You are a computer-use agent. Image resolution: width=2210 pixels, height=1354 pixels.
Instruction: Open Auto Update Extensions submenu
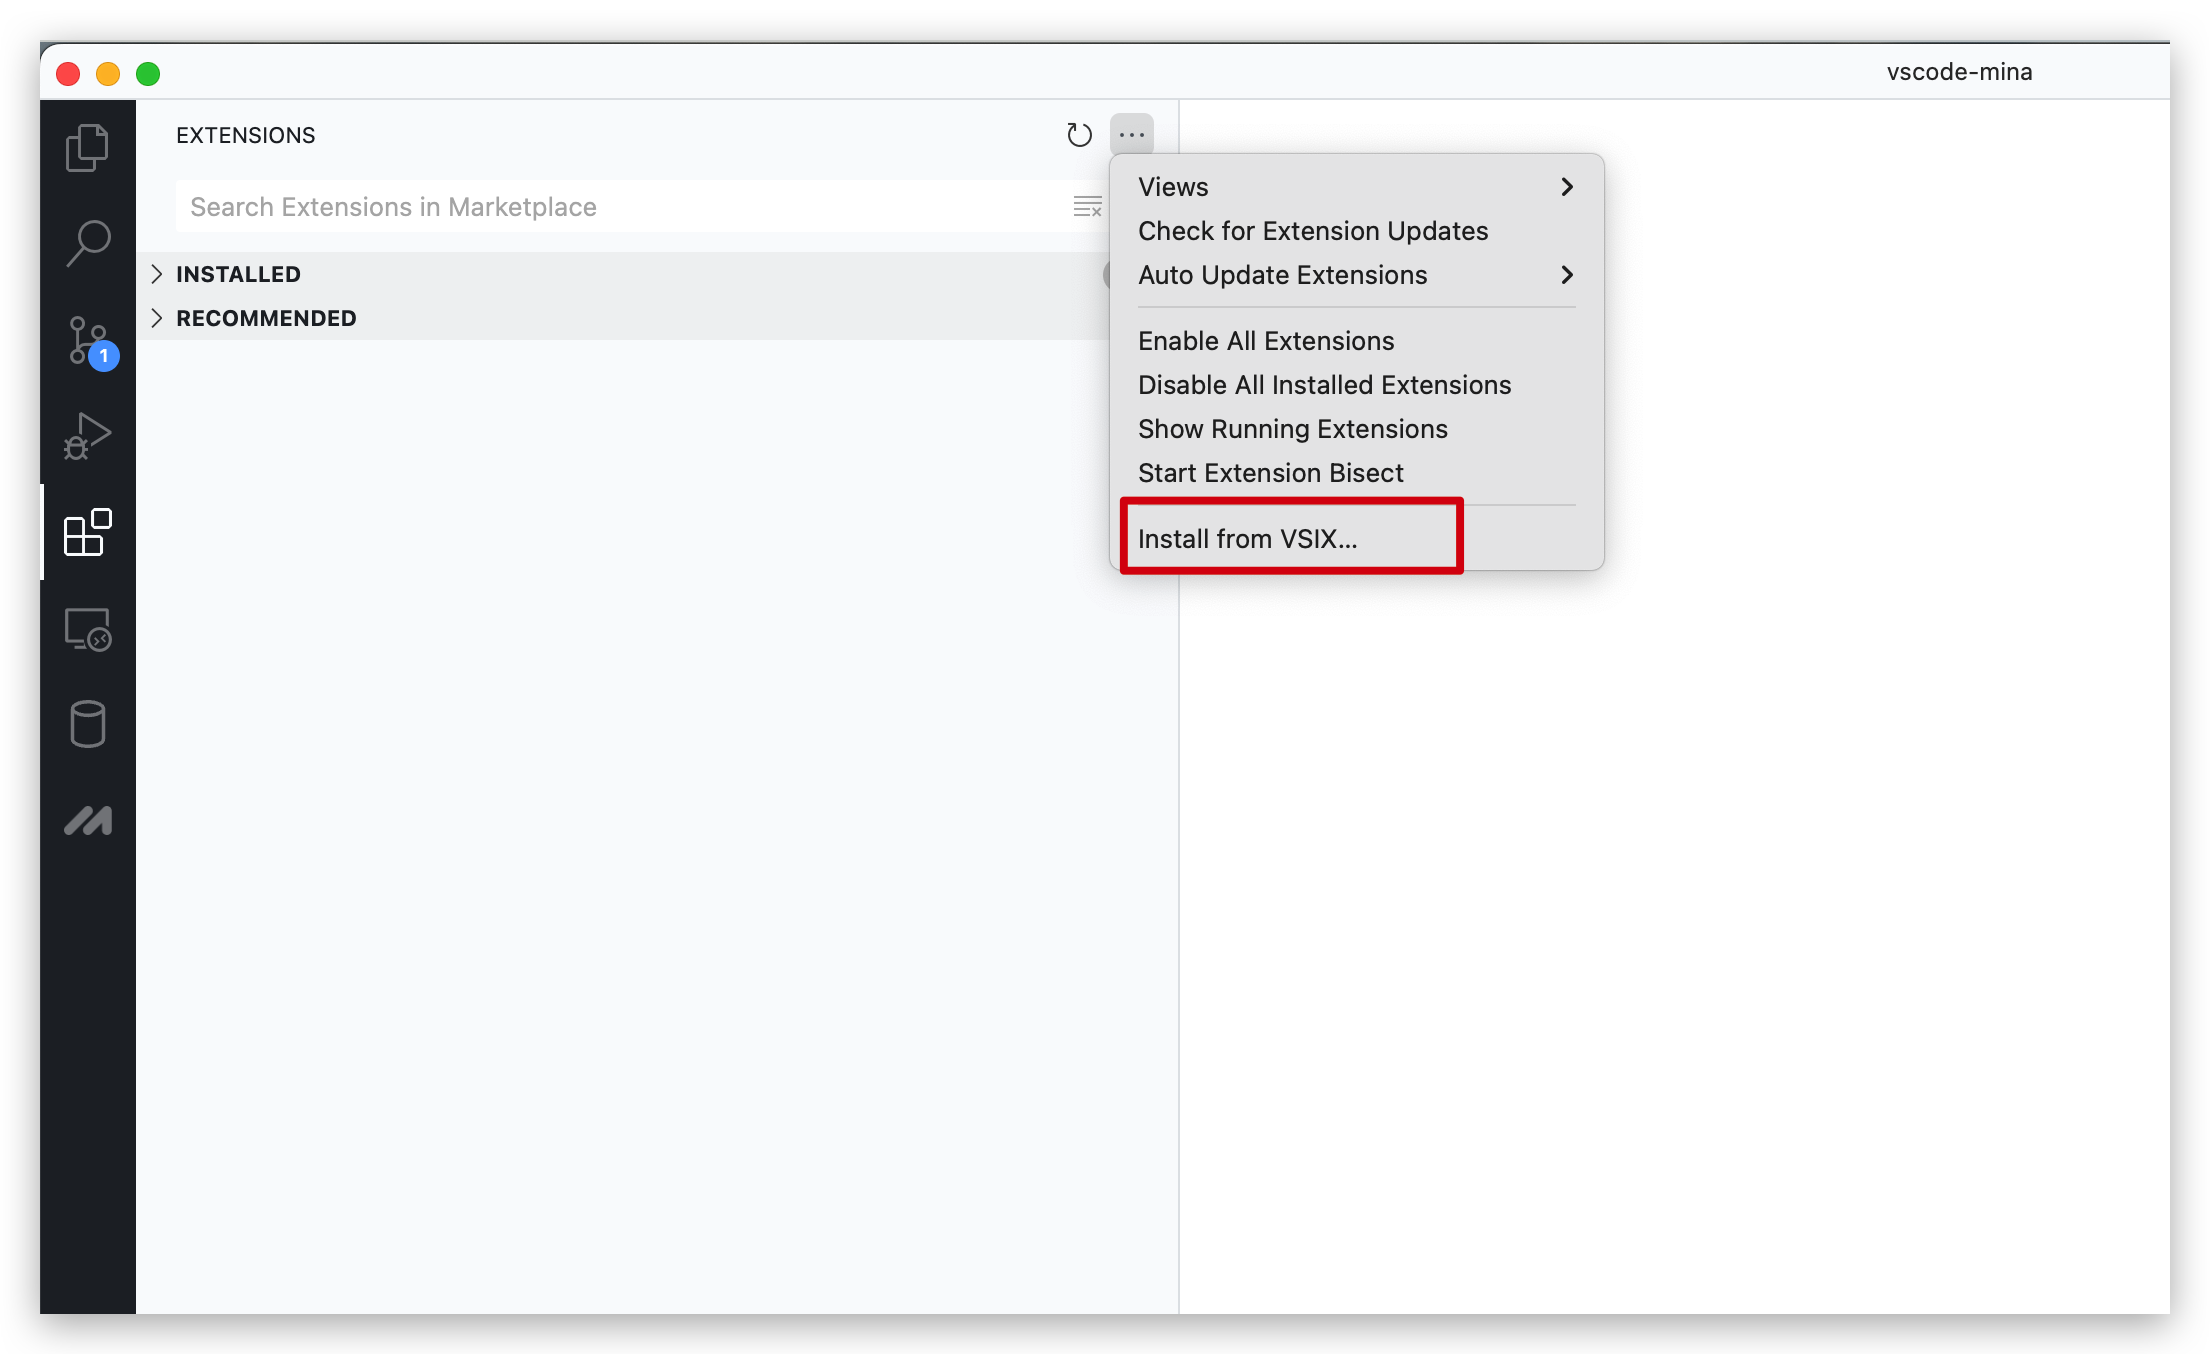pos(1357,275)
